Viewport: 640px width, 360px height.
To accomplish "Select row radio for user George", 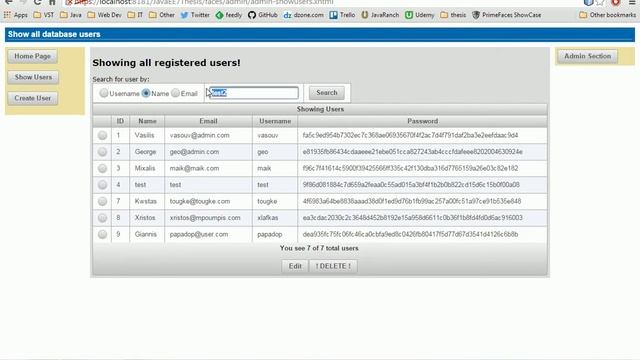I will [x=102, y=152].
